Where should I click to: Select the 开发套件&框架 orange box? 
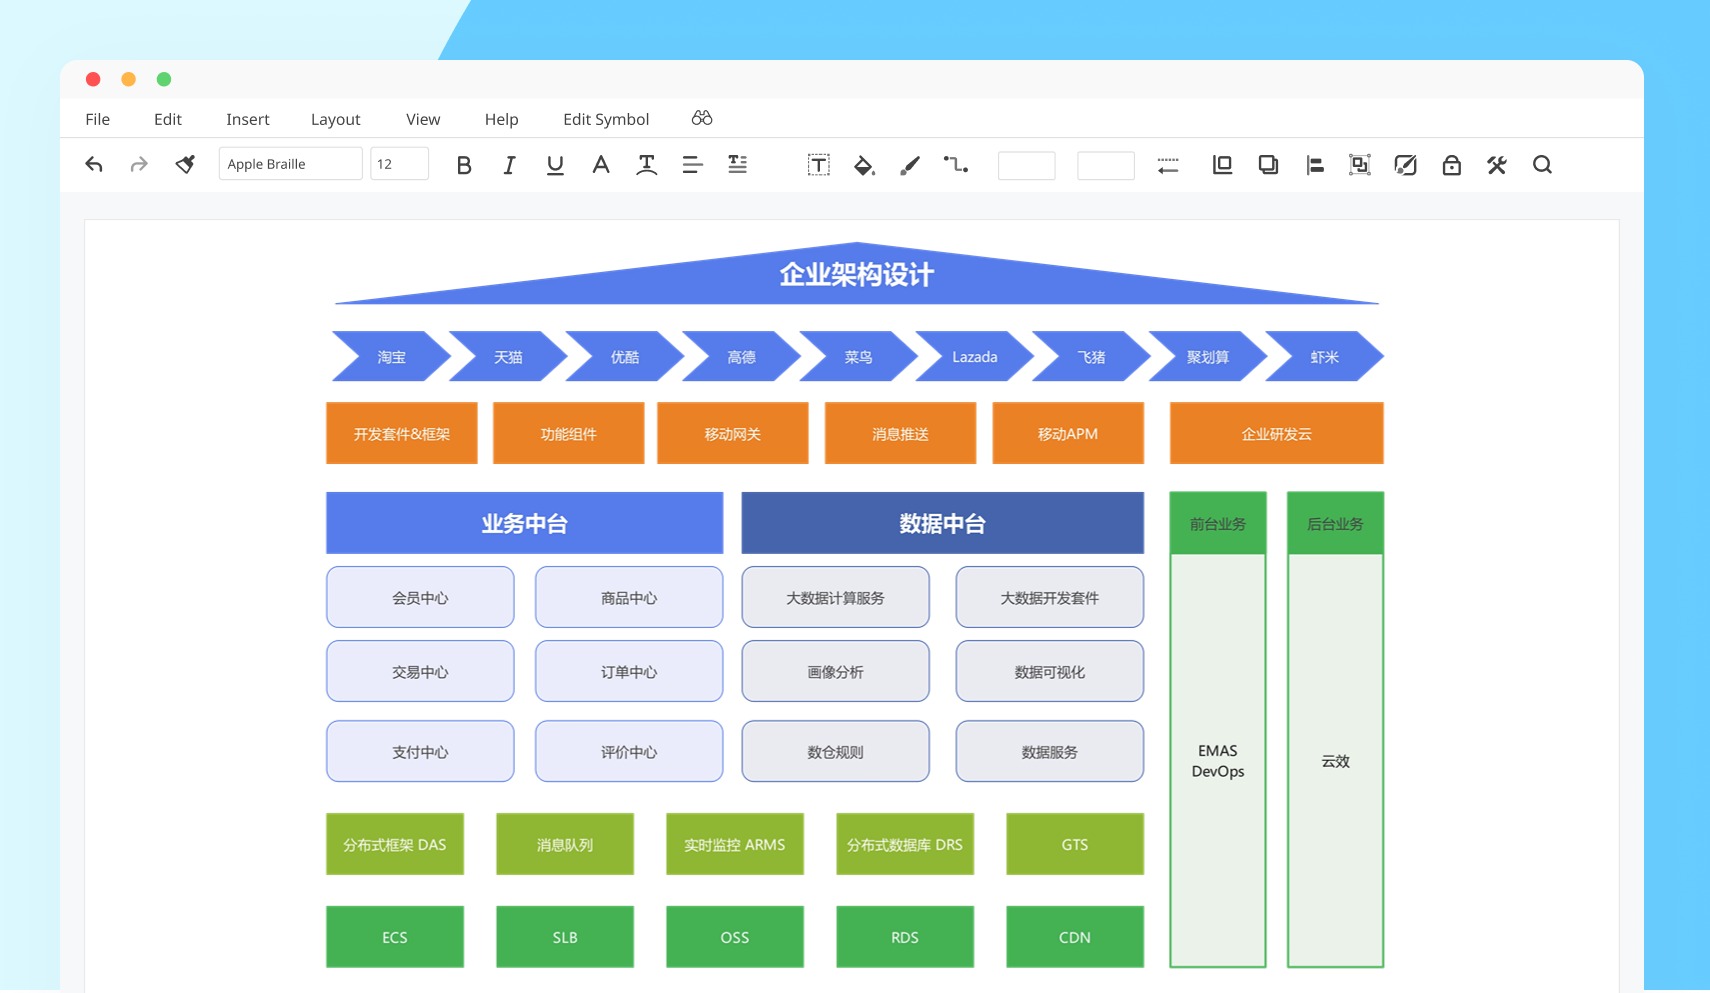tap(402, 433)
